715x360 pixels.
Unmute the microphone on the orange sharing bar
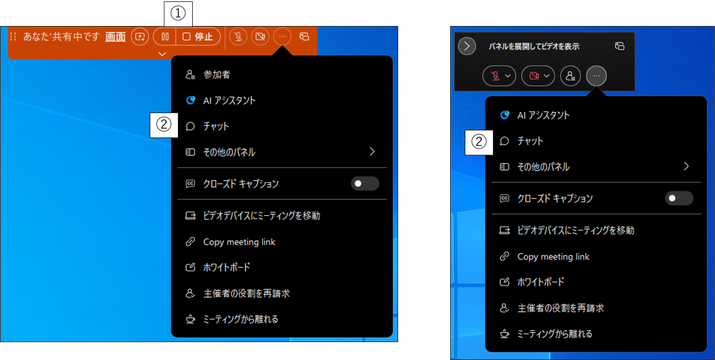pos(238,37)
